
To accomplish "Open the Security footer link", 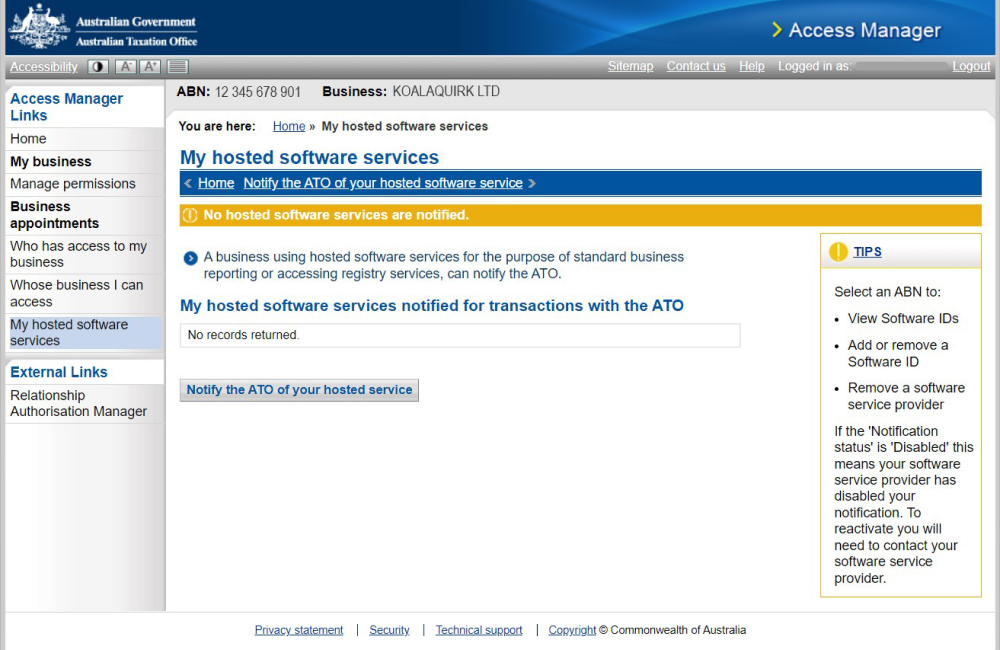I will click(x=389, y=630).
